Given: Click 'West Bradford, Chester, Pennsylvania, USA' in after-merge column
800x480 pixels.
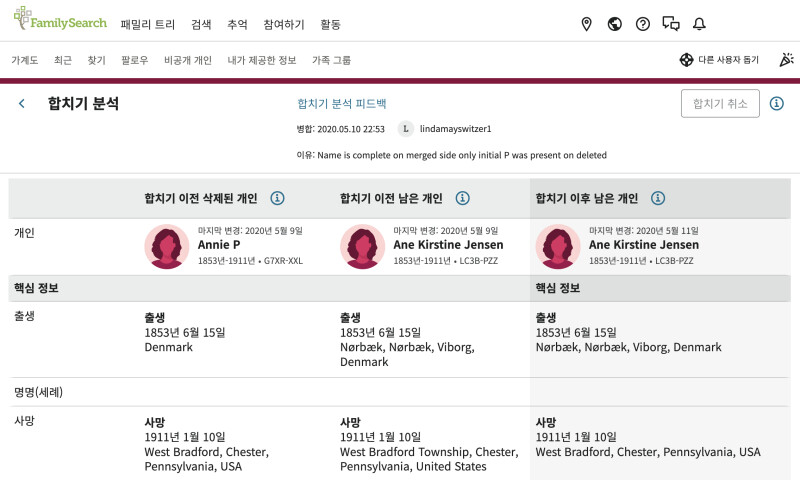Looking at the screenshot, I should (x=648, y=452).
